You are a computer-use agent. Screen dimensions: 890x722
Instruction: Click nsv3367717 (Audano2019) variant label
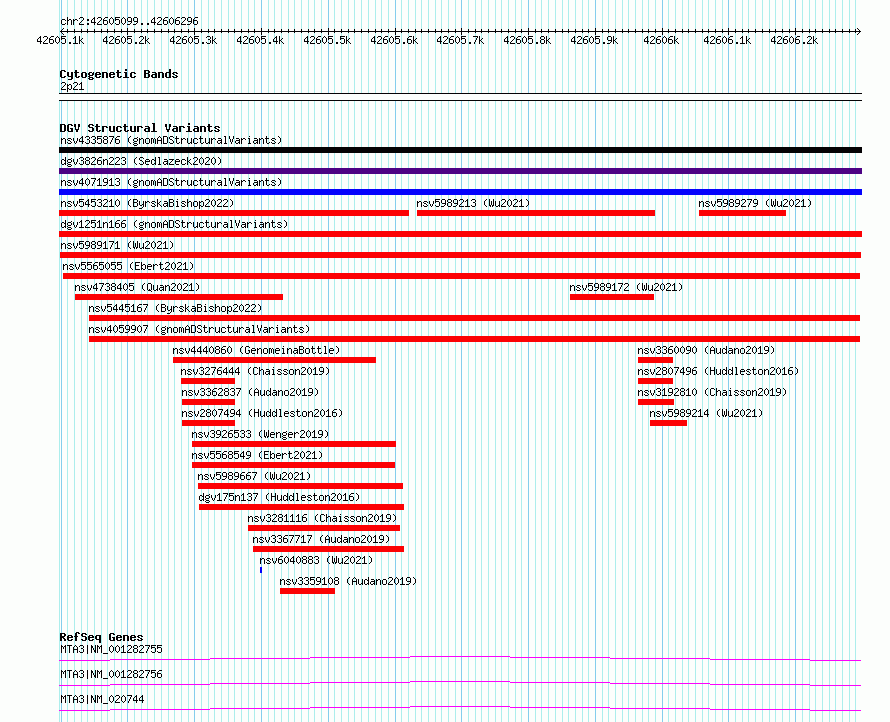pos(321,539)
